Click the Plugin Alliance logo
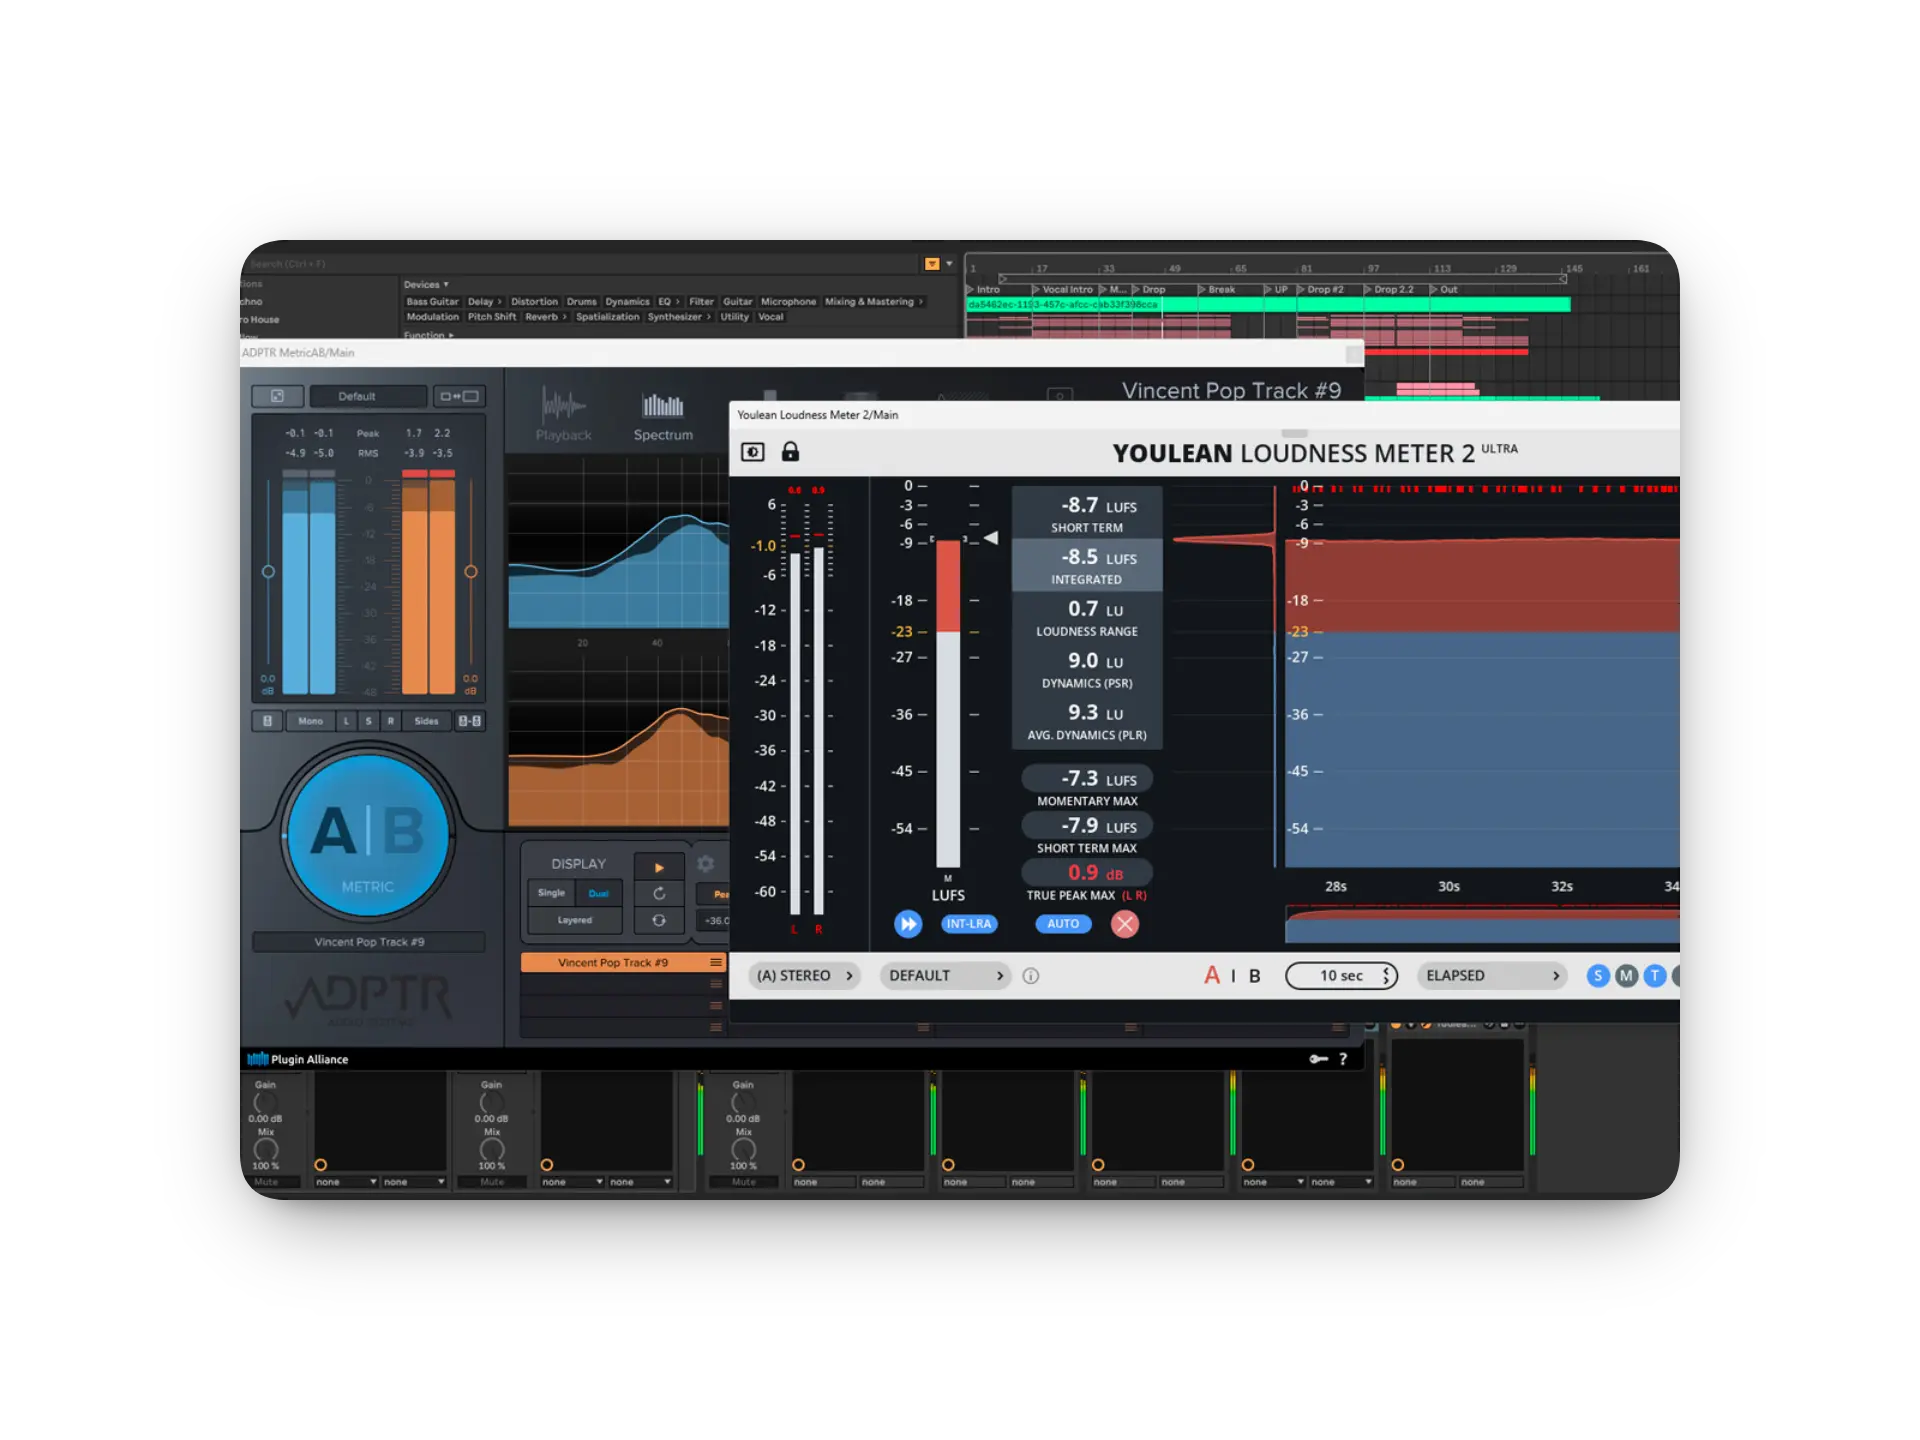 (x=298, y=1059)
